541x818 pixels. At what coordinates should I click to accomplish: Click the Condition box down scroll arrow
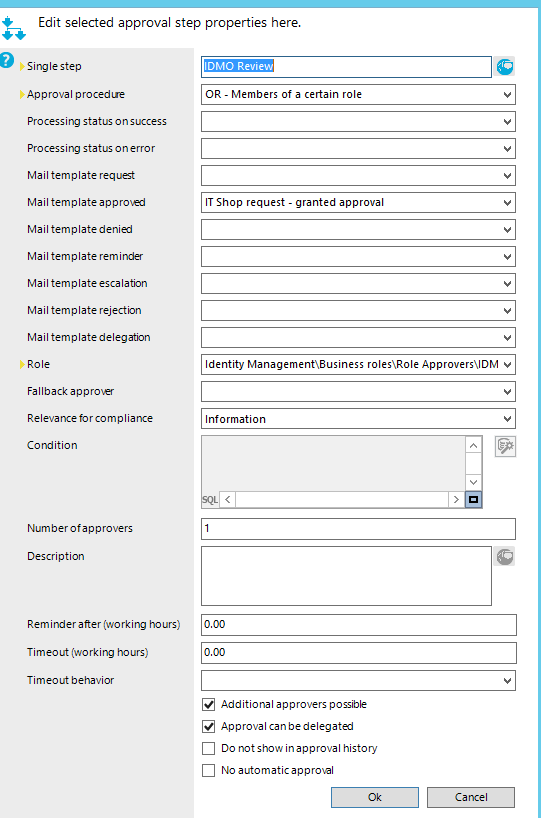coord(473,483)
